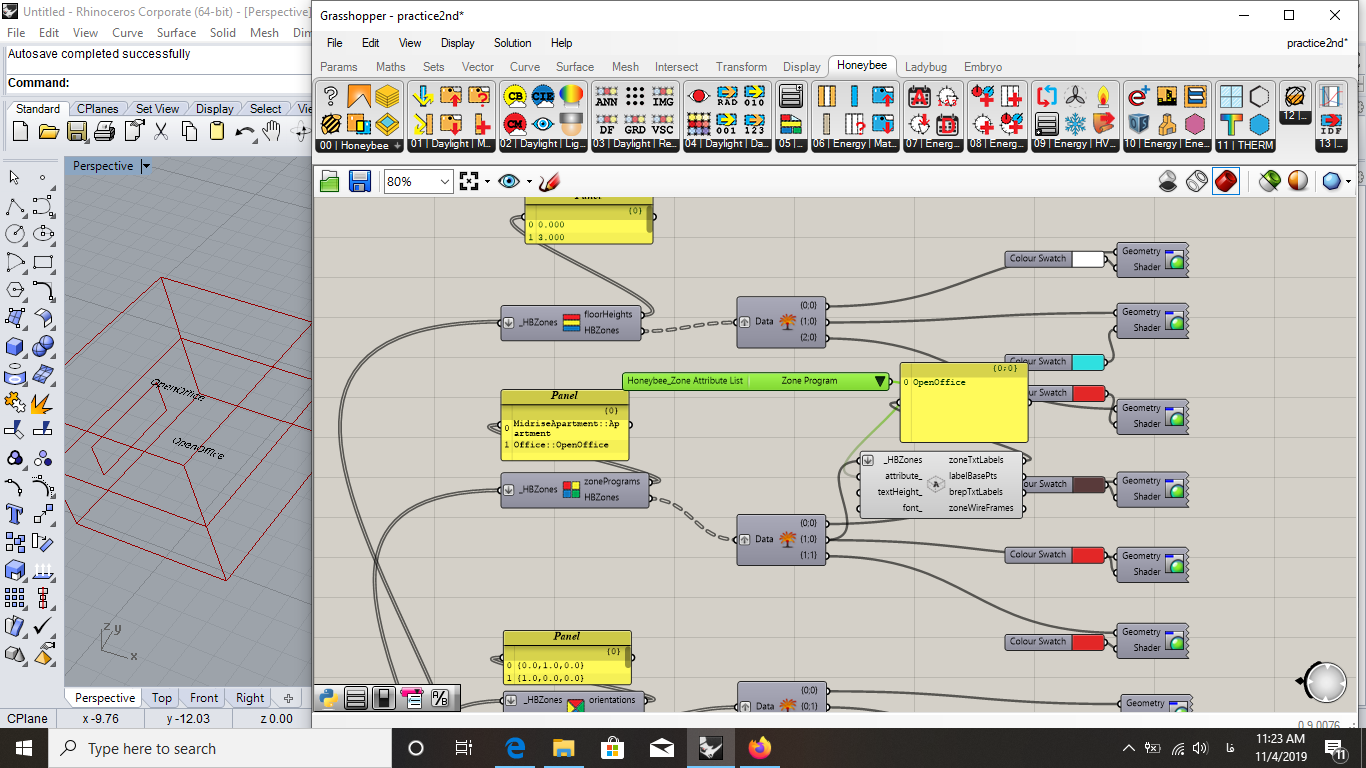Click the Honeybee question mark help component

click(x=331, y=96)
